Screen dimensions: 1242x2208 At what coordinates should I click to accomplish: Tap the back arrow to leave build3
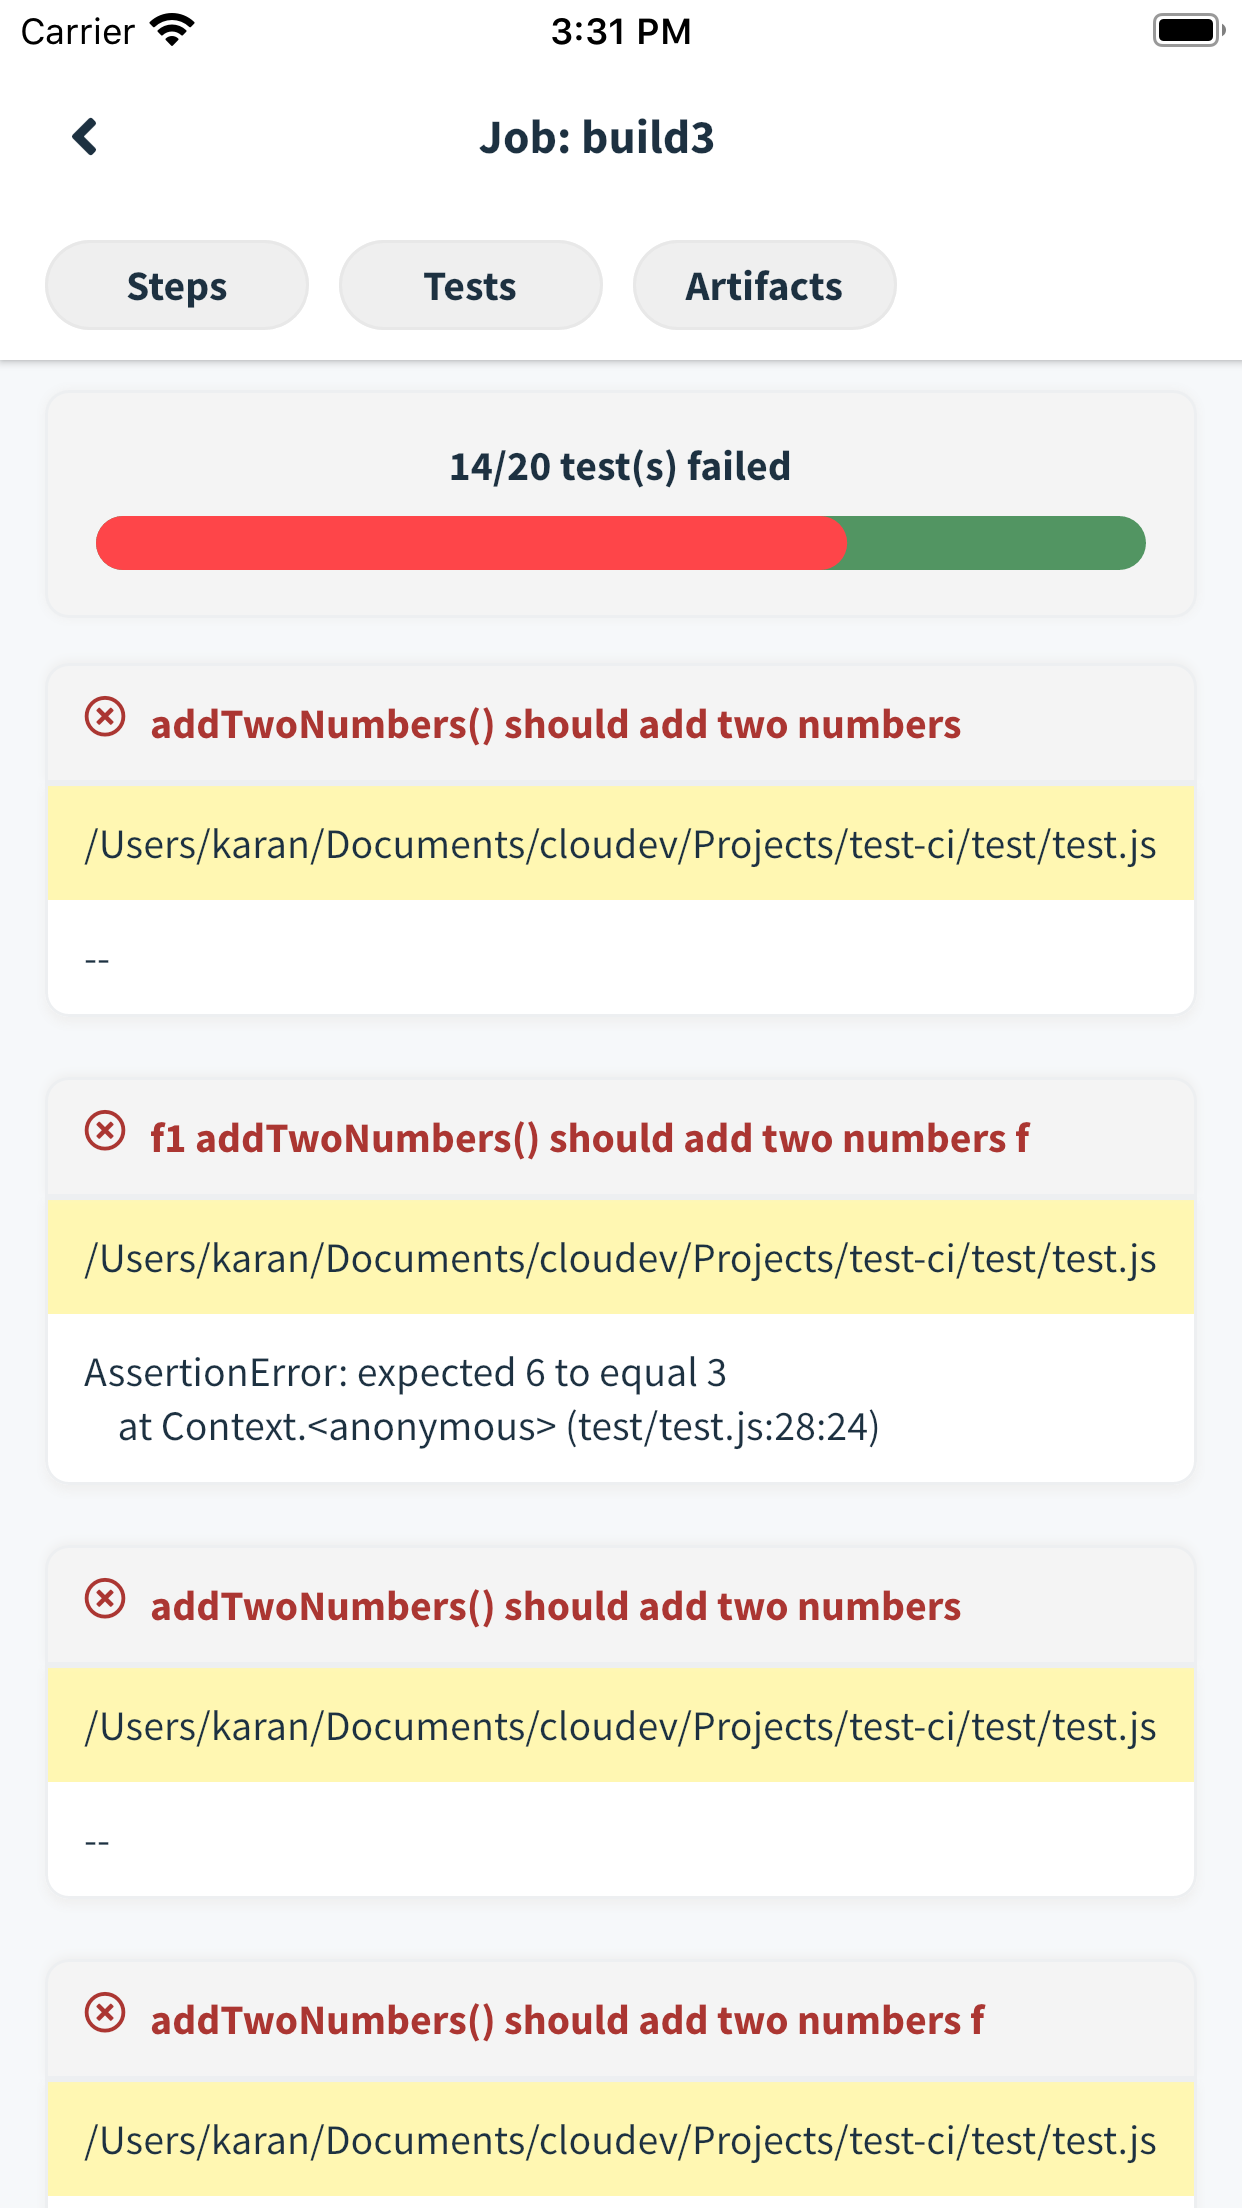[85, 136]
